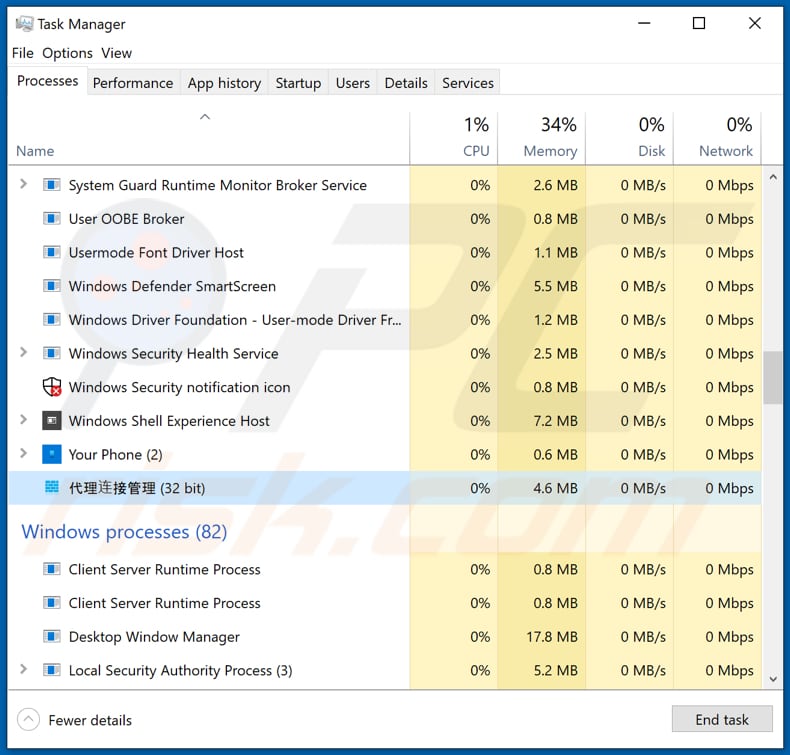Click the Fewer details link
The height and width of the screenshot is (755, 790).
click(x=90, y=720)
